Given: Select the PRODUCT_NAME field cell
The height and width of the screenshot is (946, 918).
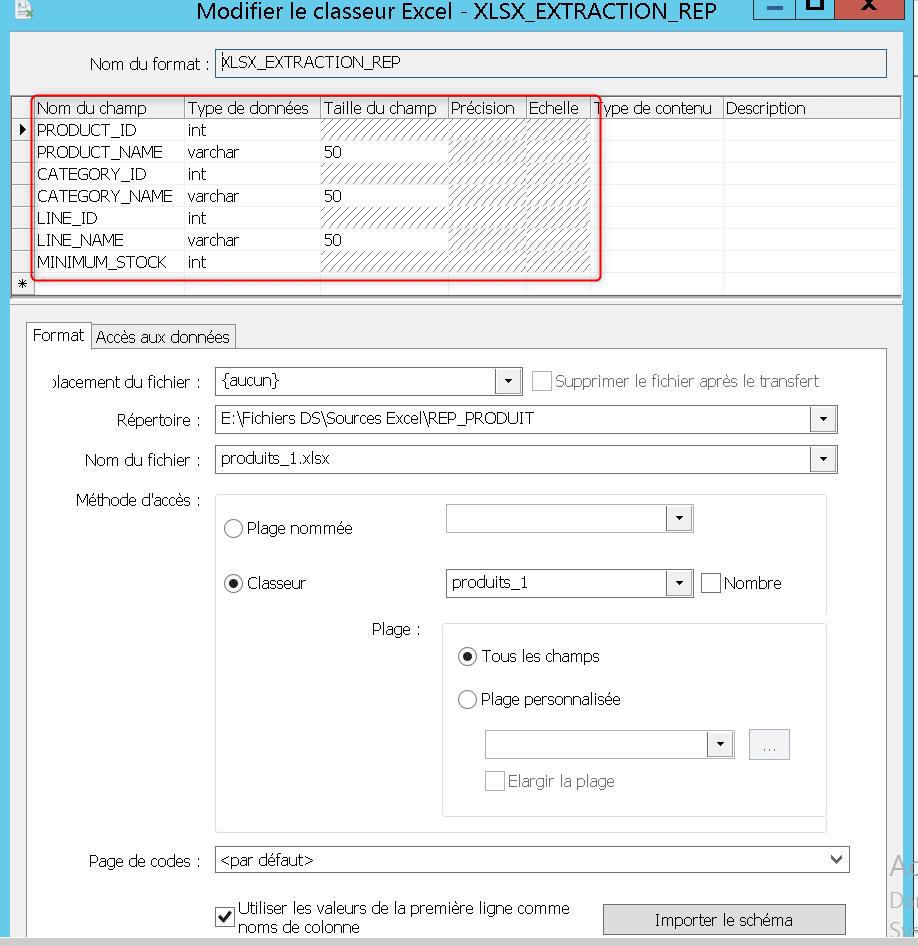Looking at the screenshot, I should (x=100, y=152).
